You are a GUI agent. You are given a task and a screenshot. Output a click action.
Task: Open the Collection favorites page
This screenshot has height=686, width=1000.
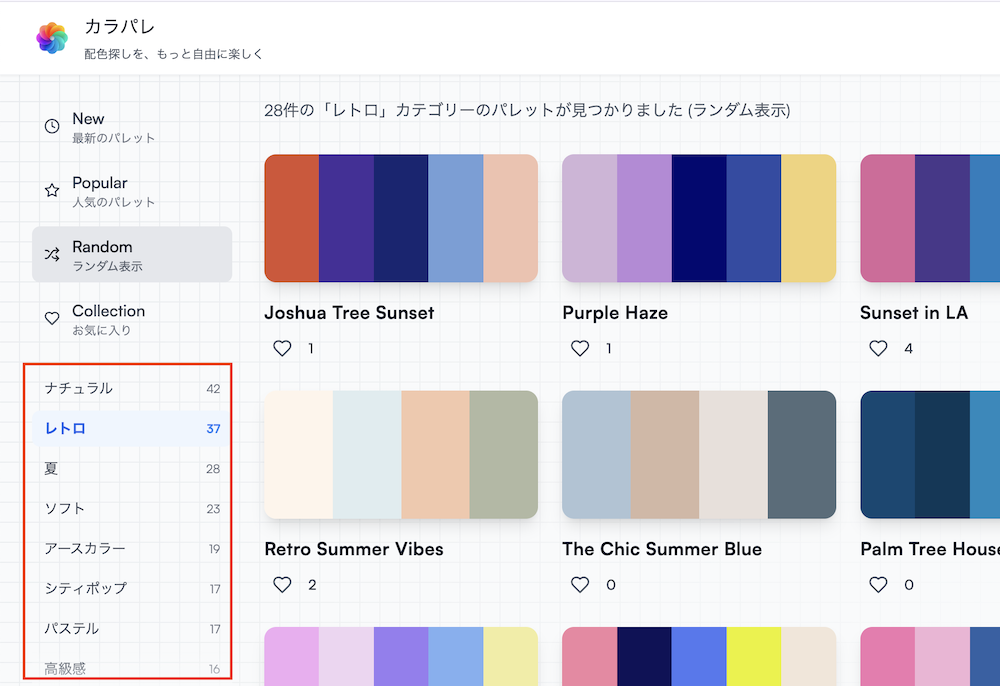click(132, 319)
